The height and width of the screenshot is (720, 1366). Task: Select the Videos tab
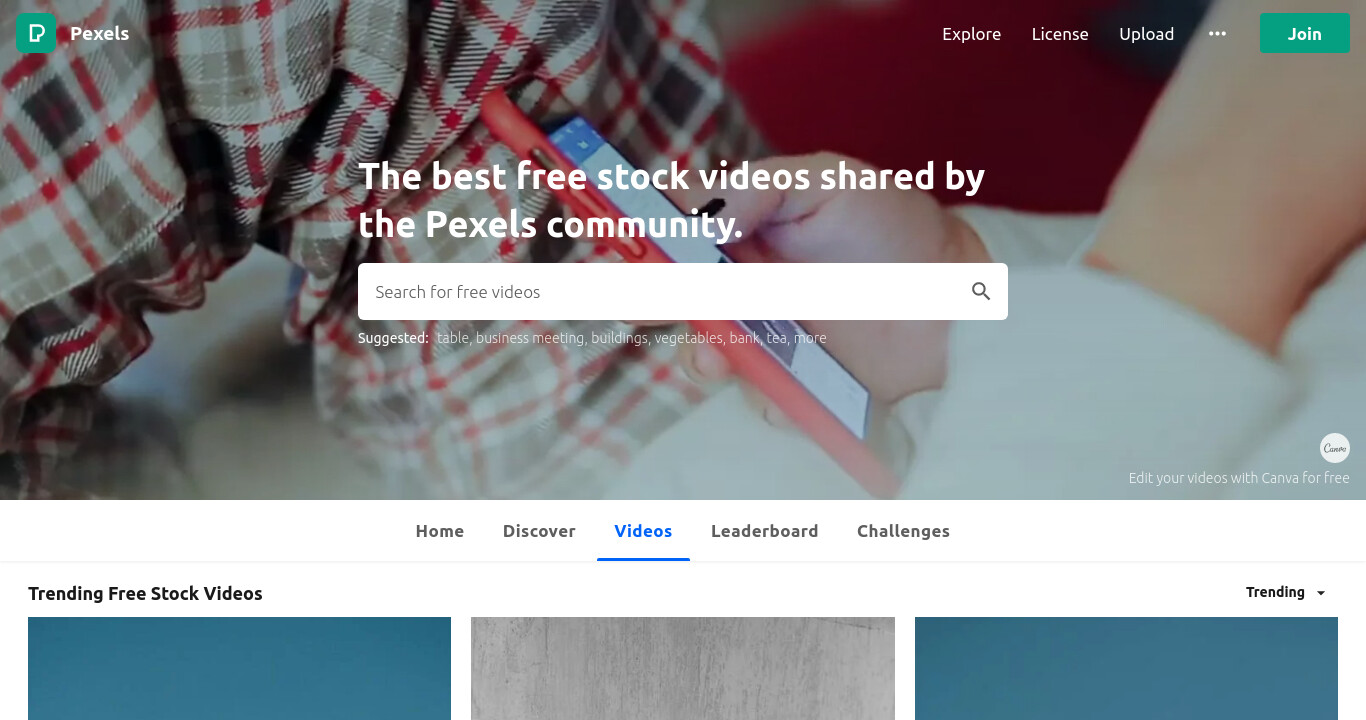[x=643, y=531]
